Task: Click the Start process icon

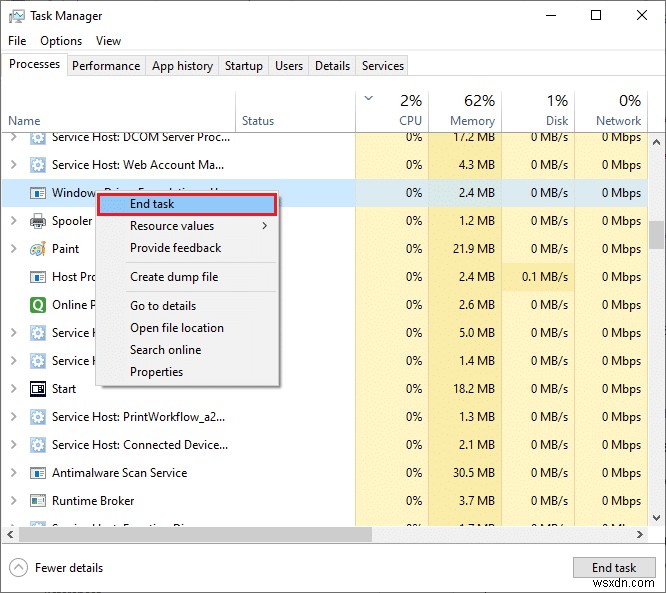Action: pyautogui.click(x=38, y=389)
